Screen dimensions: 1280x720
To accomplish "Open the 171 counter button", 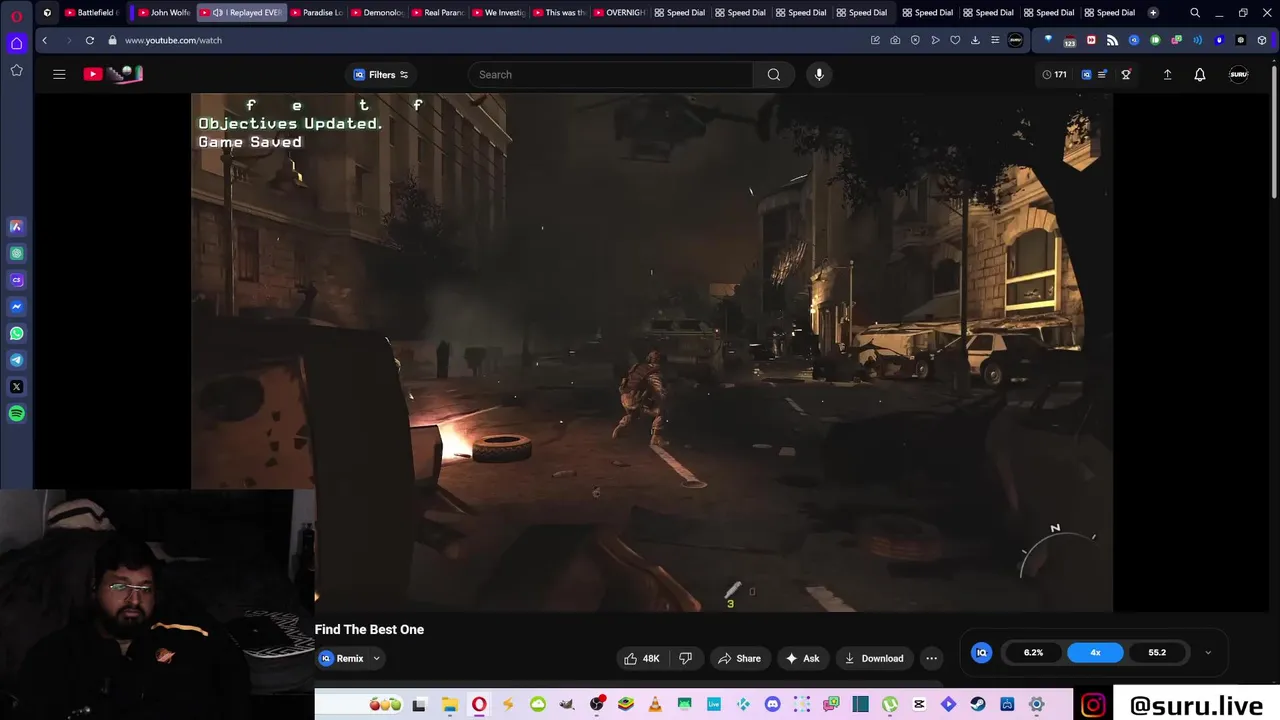I will (1054, 74).
